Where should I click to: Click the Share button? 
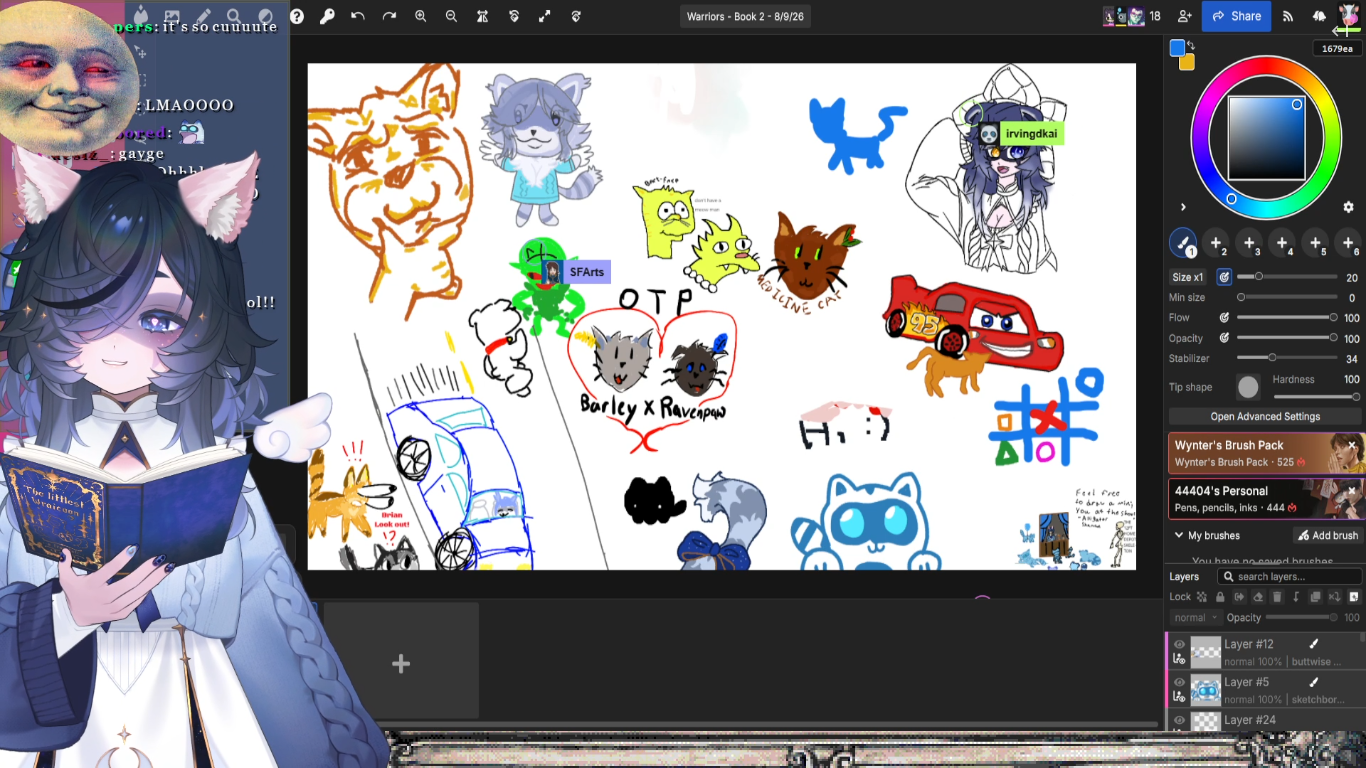point(1236,16)
